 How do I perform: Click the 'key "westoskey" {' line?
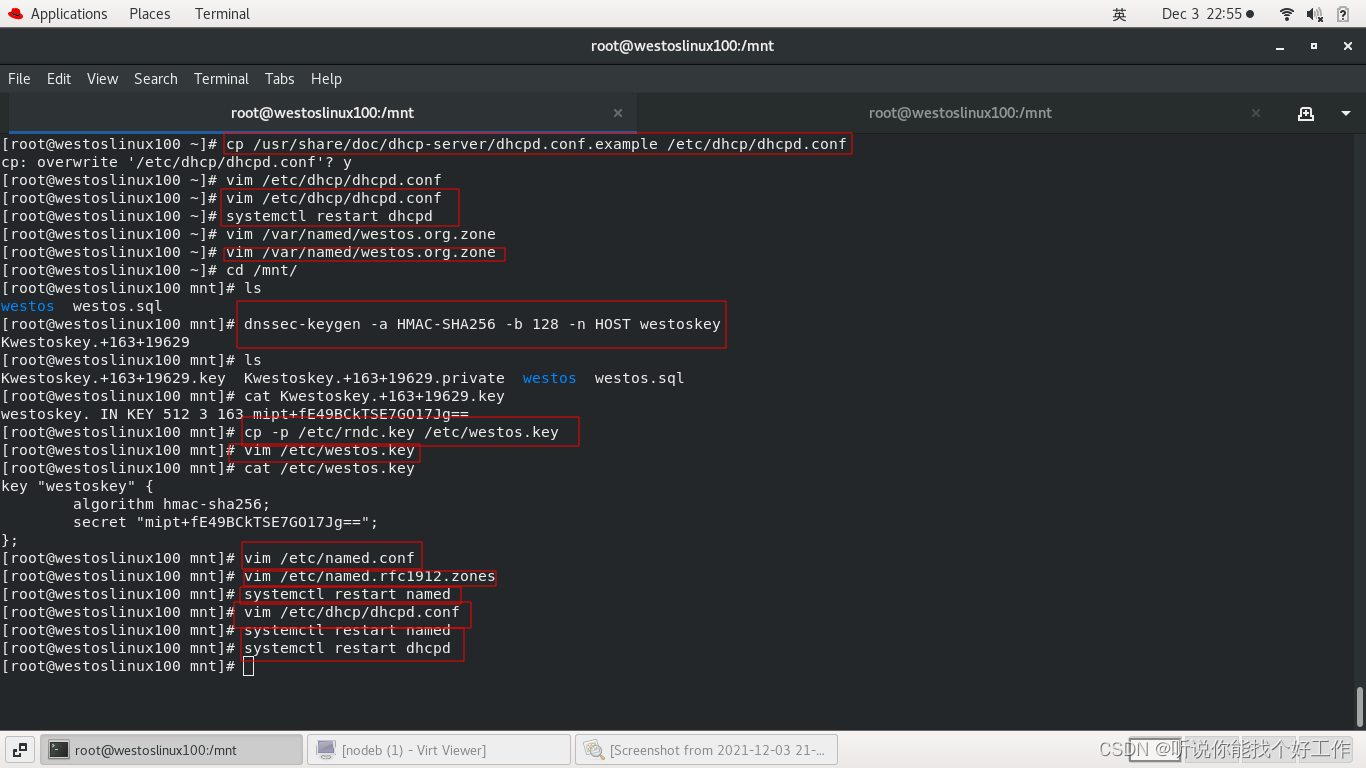pos(77,486)
